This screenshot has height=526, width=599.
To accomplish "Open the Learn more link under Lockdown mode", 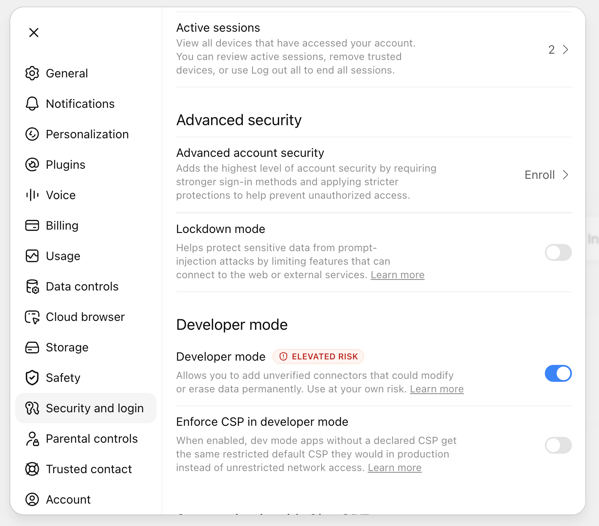I will coord(397,275).
